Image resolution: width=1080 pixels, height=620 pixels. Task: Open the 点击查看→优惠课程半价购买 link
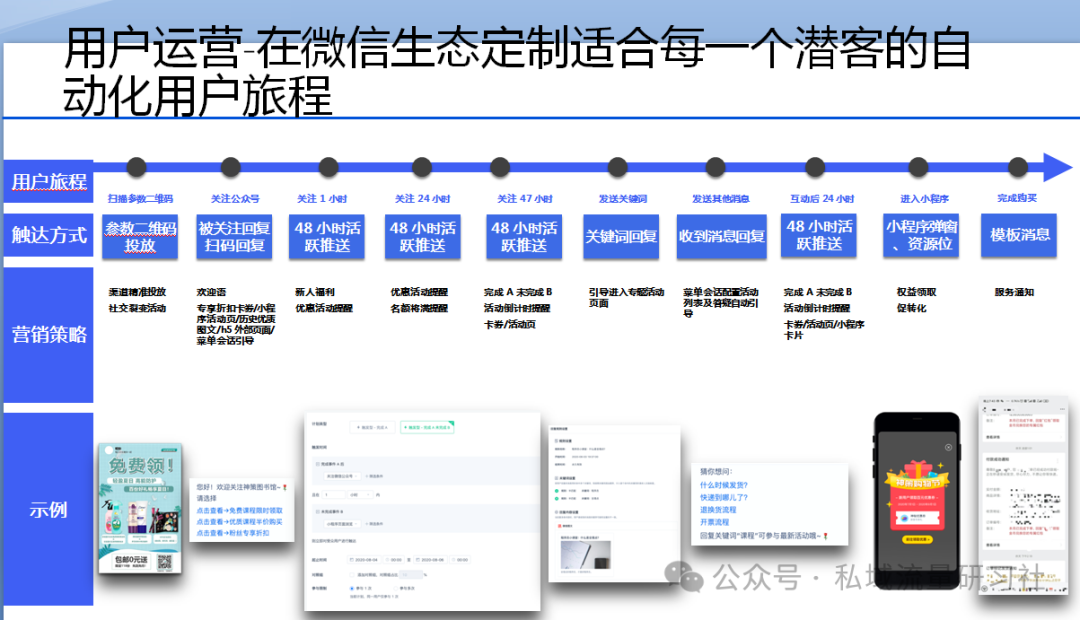pyautogui.click(x=239, y=521)
